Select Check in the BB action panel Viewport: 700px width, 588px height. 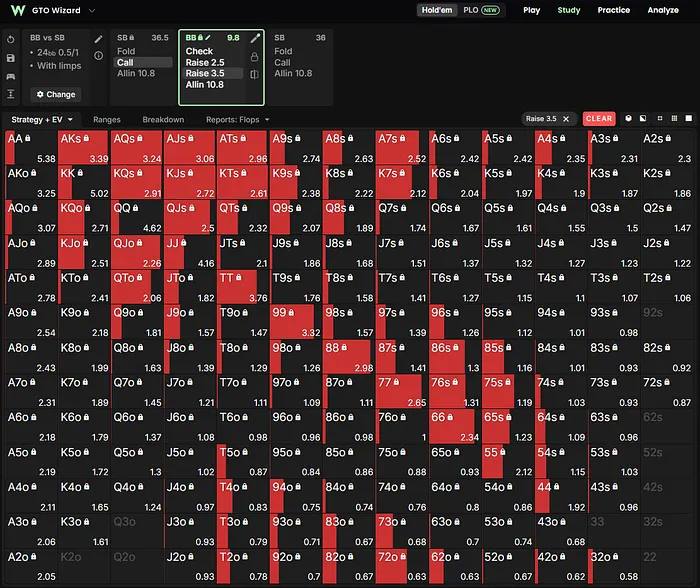point(199,51)
